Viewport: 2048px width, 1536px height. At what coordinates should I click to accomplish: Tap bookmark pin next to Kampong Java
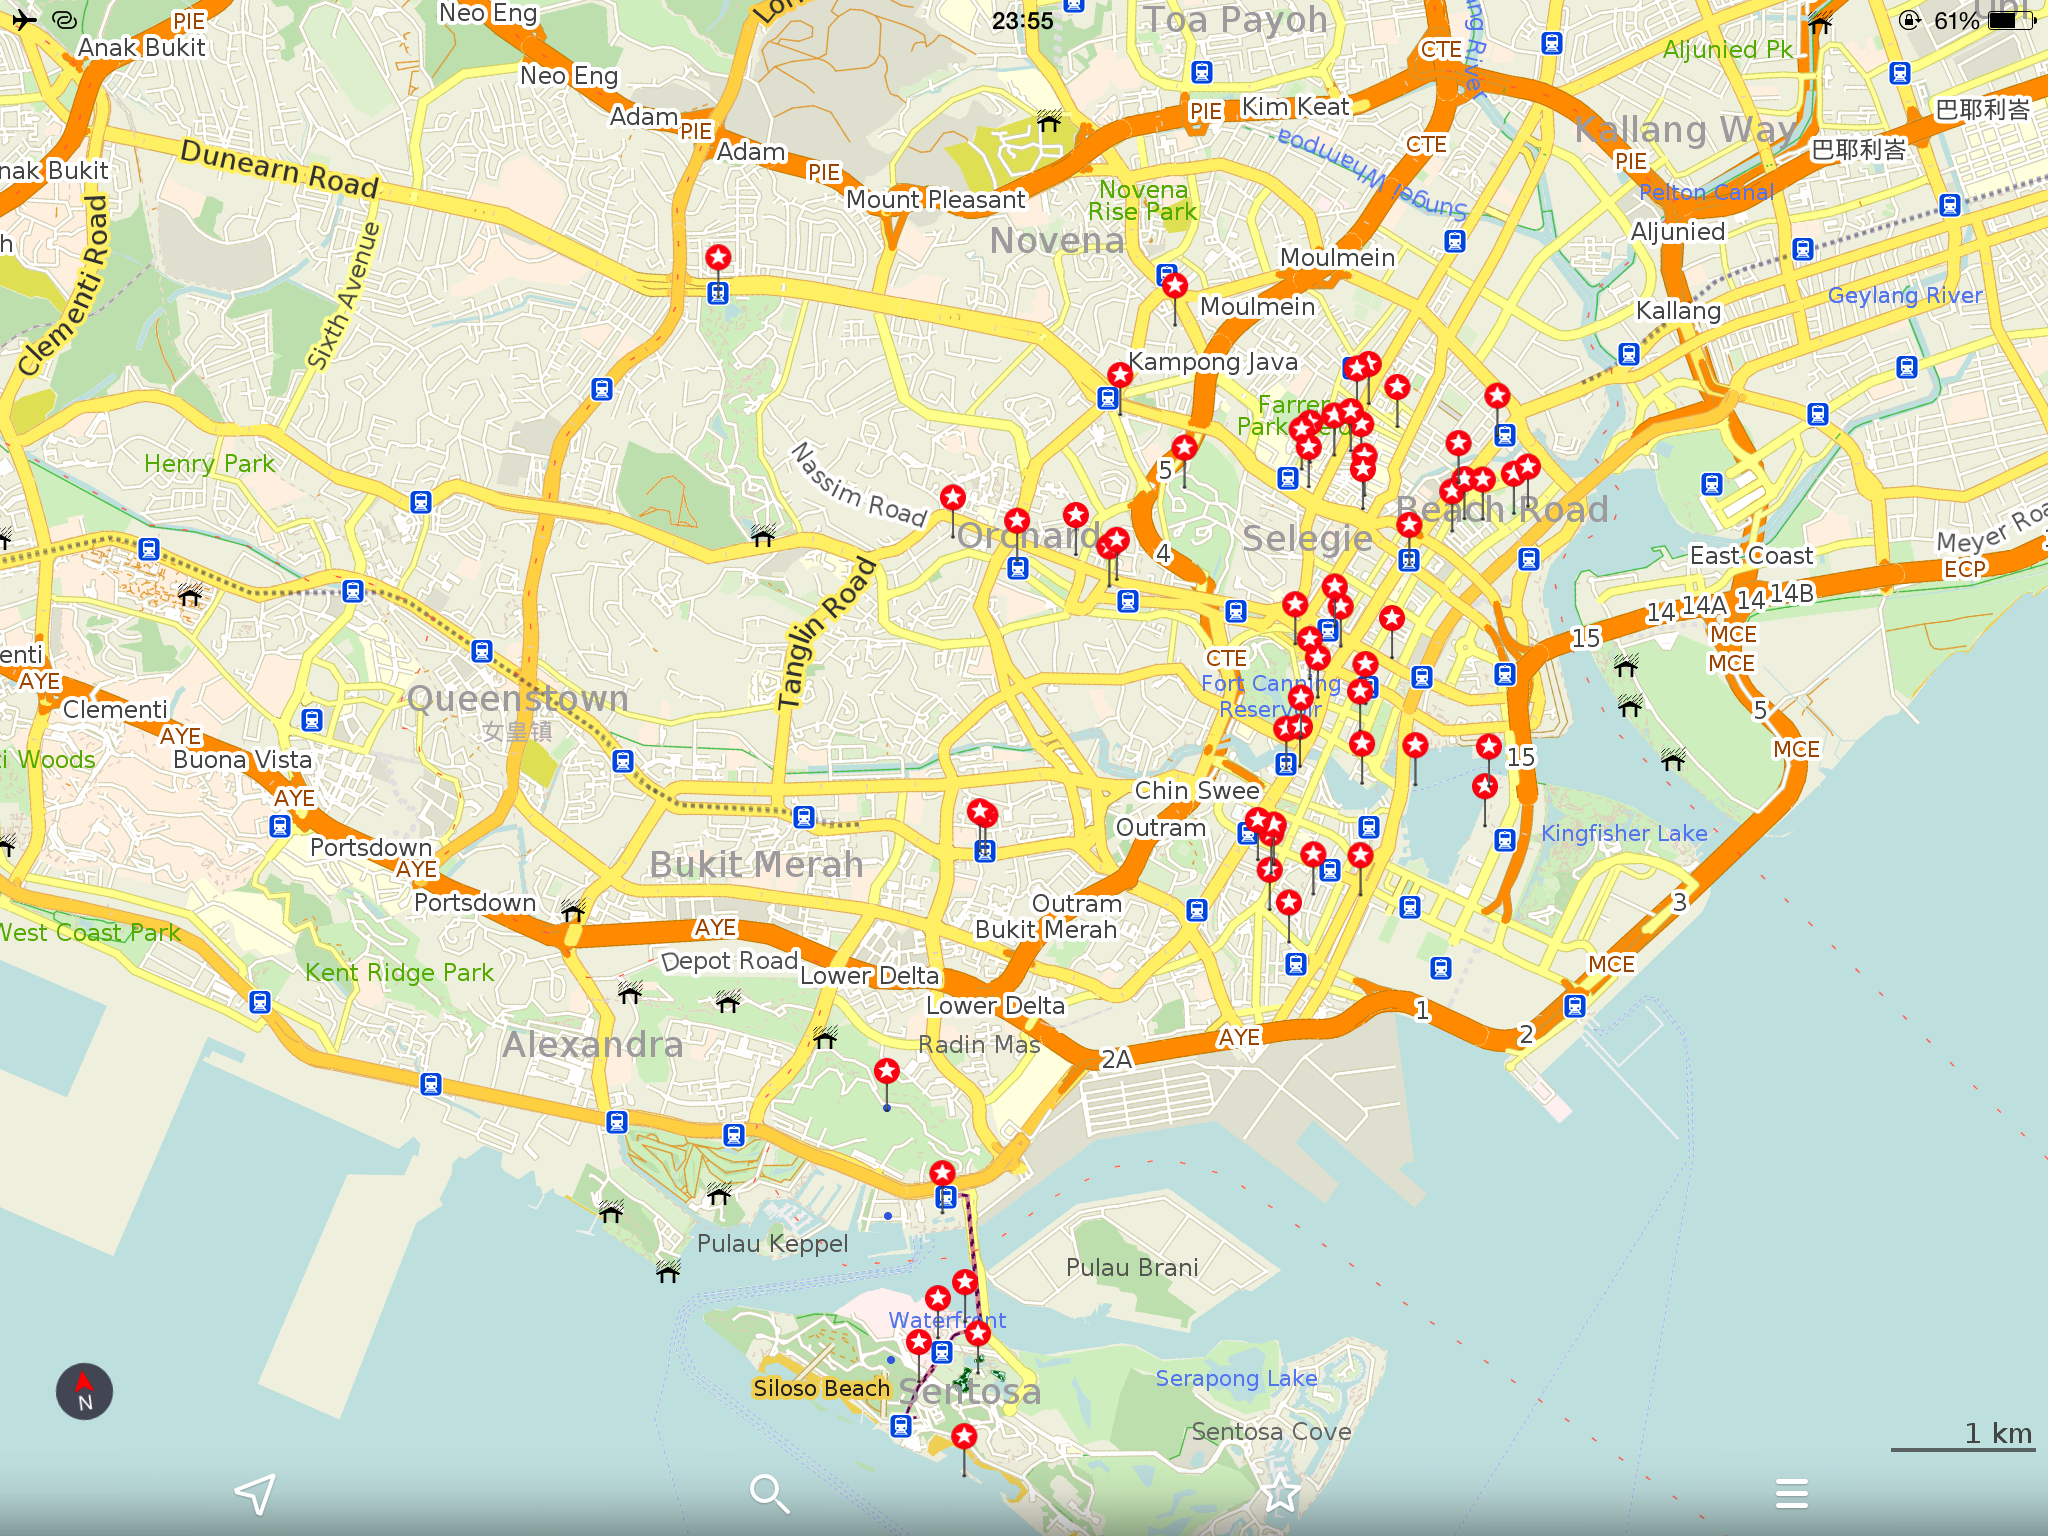(1120, 375)
